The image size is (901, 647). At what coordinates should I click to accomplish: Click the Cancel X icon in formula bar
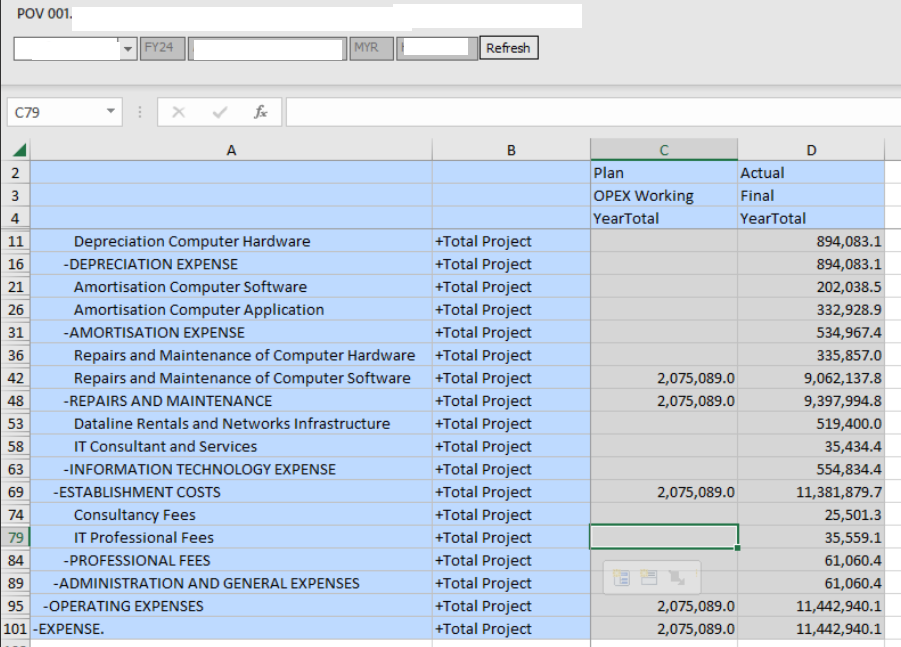[178, 113]
